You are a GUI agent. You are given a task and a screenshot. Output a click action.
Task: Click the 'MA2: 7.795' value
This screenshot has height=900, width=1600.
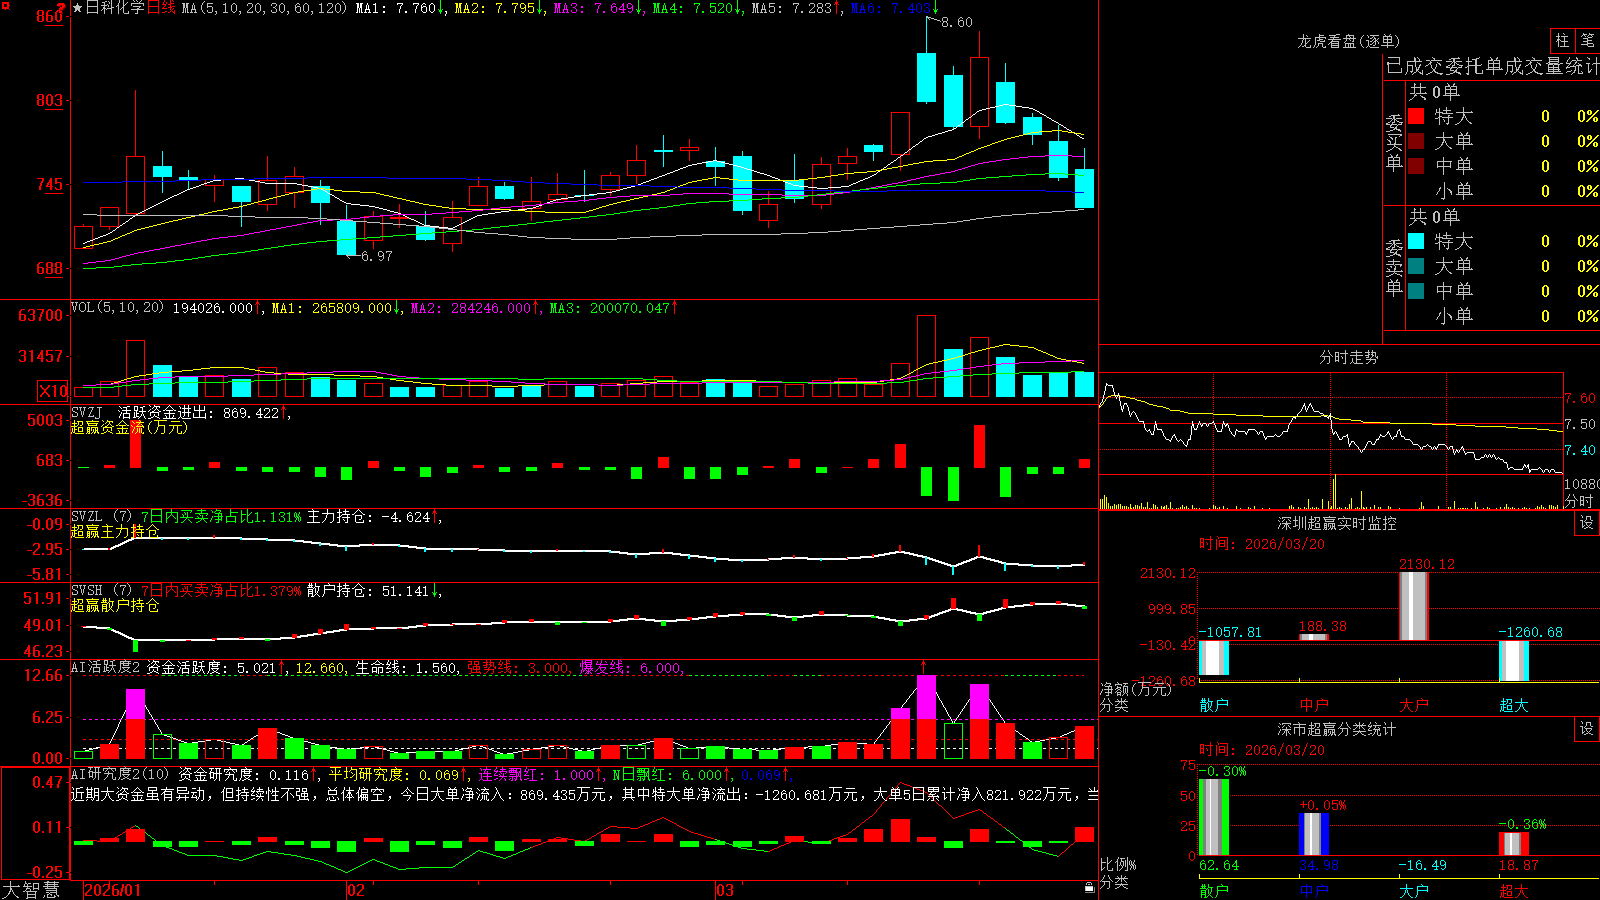pyautogui.click(x=493, y=8)
